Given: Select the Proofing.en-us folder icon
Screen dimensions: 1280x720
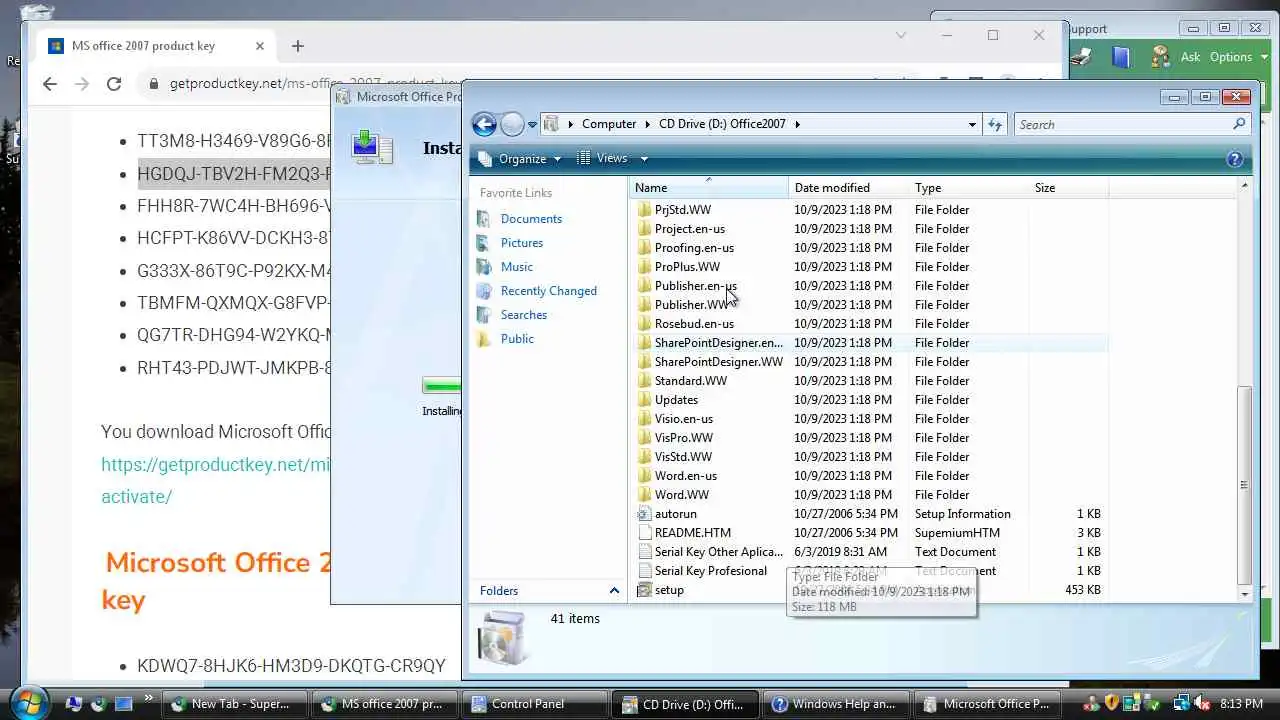Looking at the screenshot, I should click(644, 248).
